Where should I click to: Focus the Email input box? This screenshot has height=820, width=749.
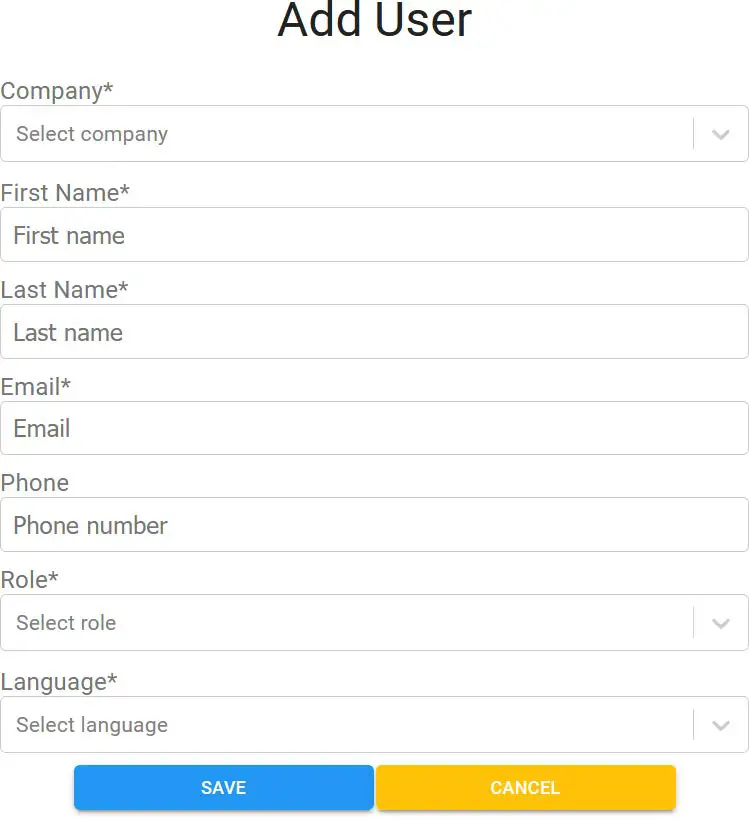tap(374, 428)
